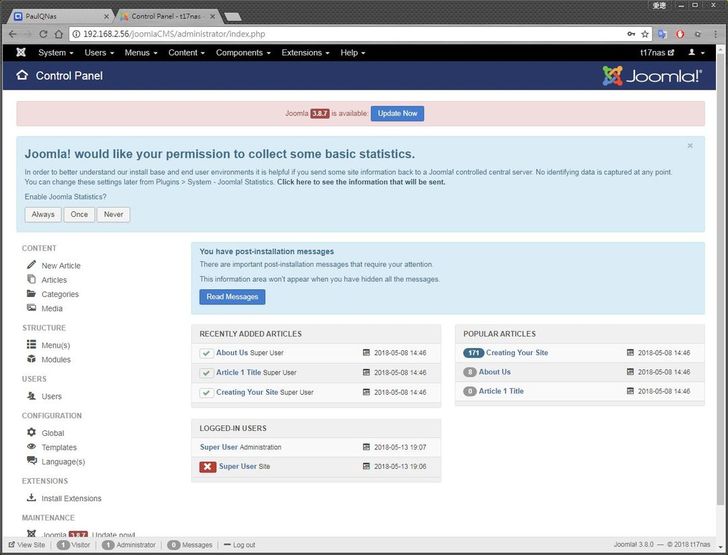Image resolution: width=728 pixels, height=555 pixels.
Task: Click the Update Now button
Action: click(397, 113)
